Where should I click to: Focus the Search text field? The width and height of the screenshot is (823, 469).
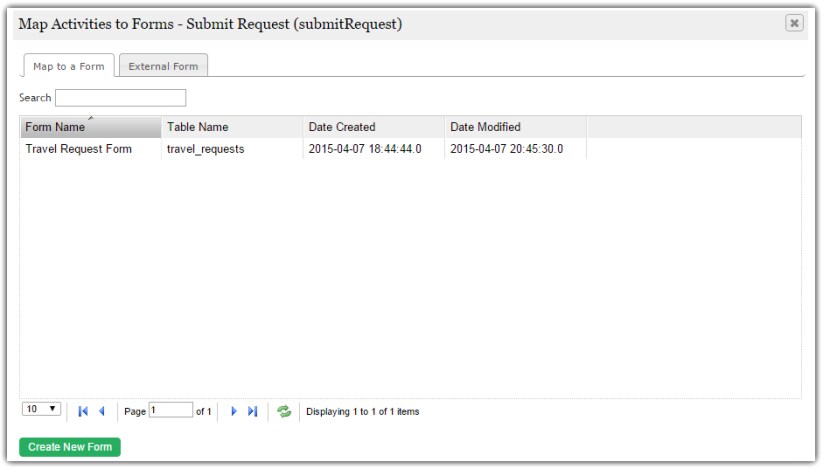[x=120, y=98]
